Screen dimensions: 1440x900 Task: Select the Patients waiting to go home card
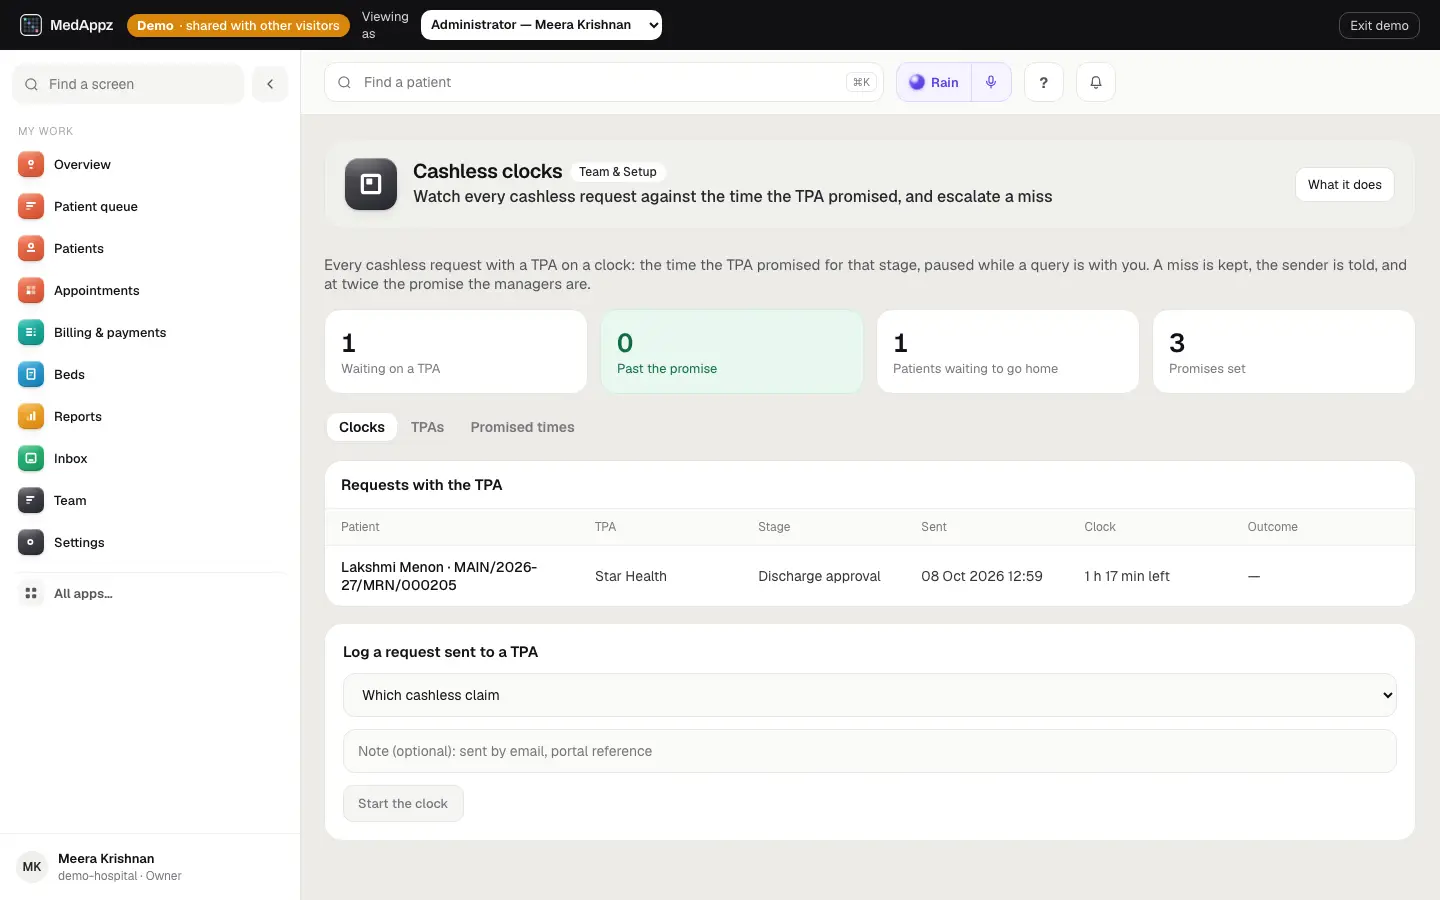point(1008,351)
